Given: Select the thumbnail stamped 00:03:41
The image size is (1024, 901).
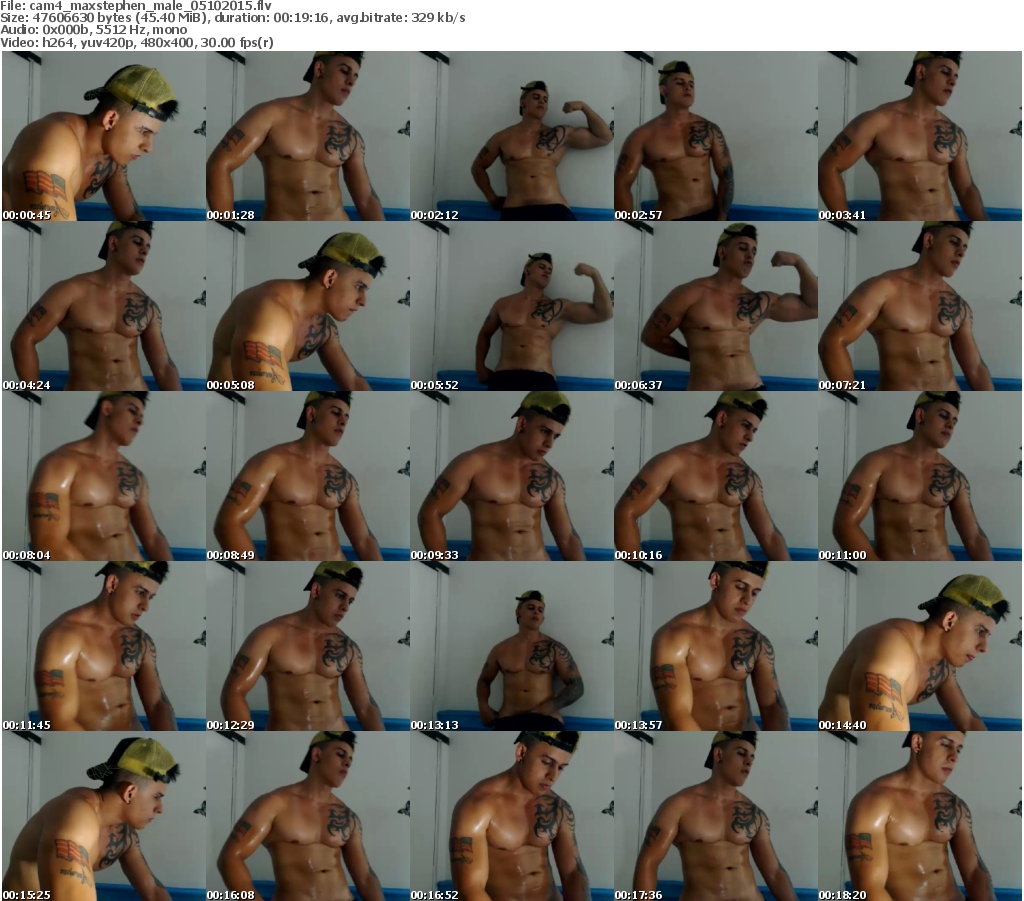Looking at the screenshot, I should tap(920, 136).
